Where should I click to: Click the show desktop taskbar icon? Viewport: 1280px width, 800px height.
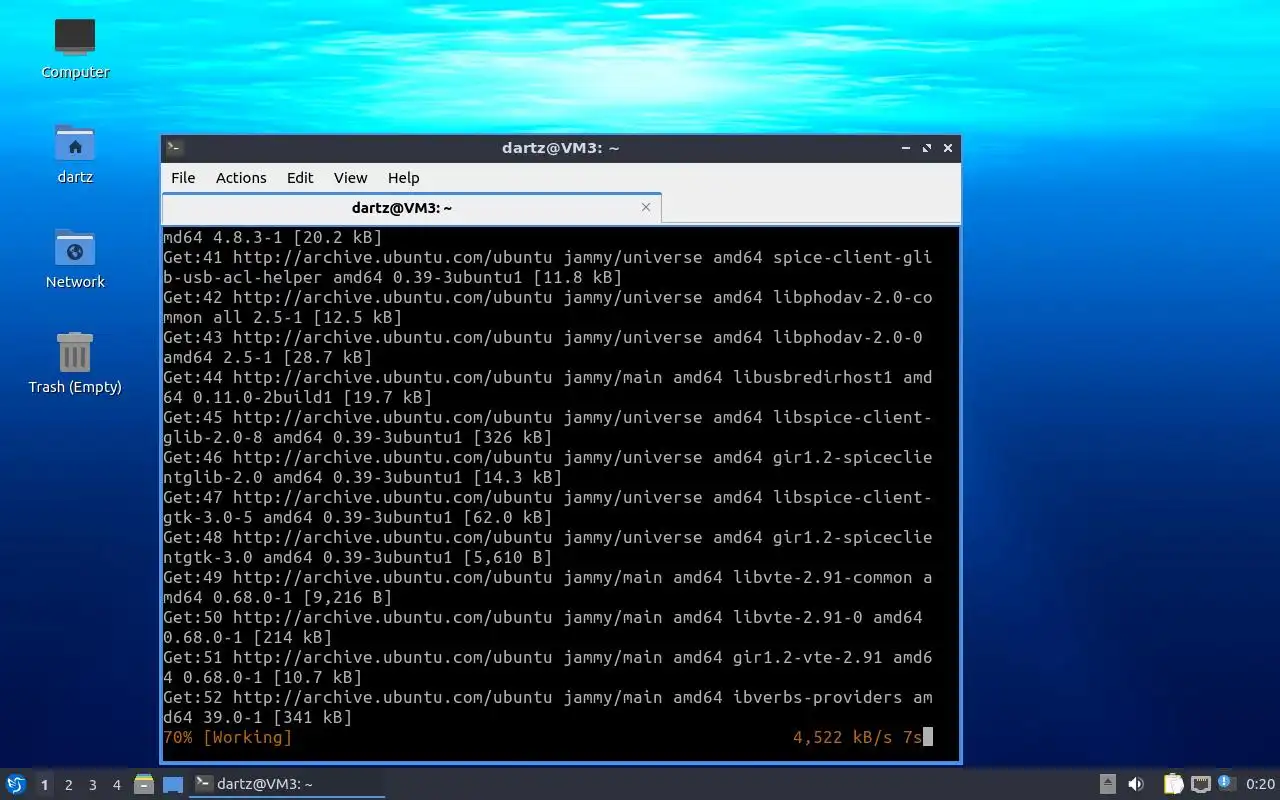tap(173, 784)
